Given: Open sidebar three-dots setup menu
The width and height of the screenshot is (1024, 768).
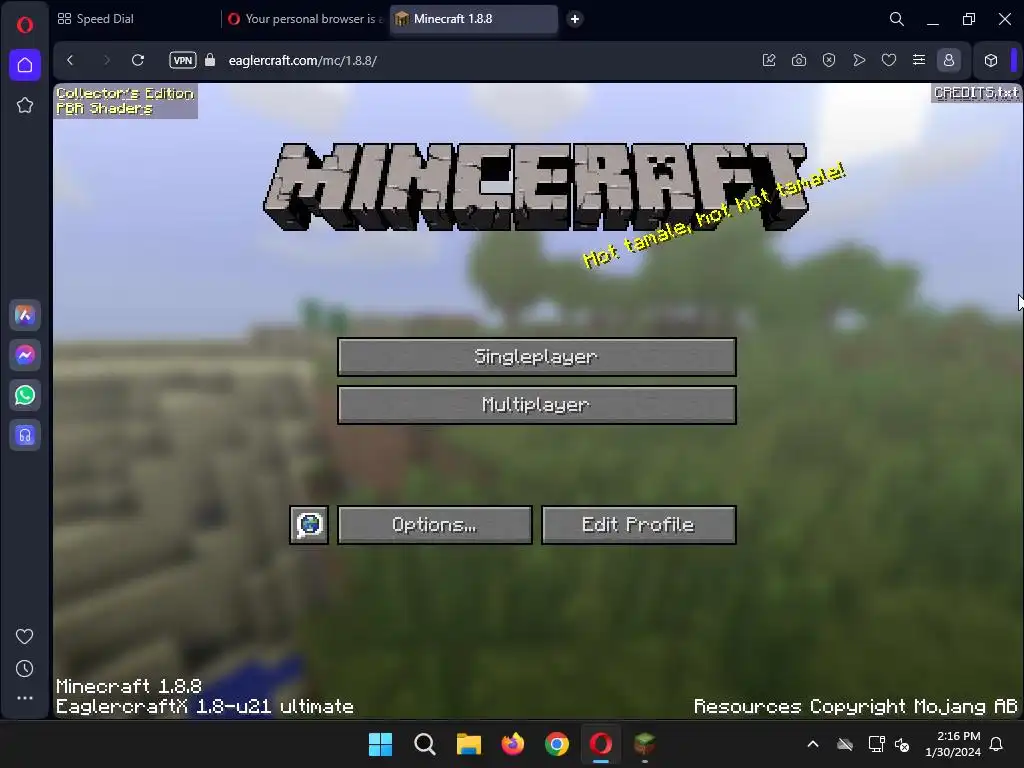Looking at the screenshot, I should tap(25, 698).
